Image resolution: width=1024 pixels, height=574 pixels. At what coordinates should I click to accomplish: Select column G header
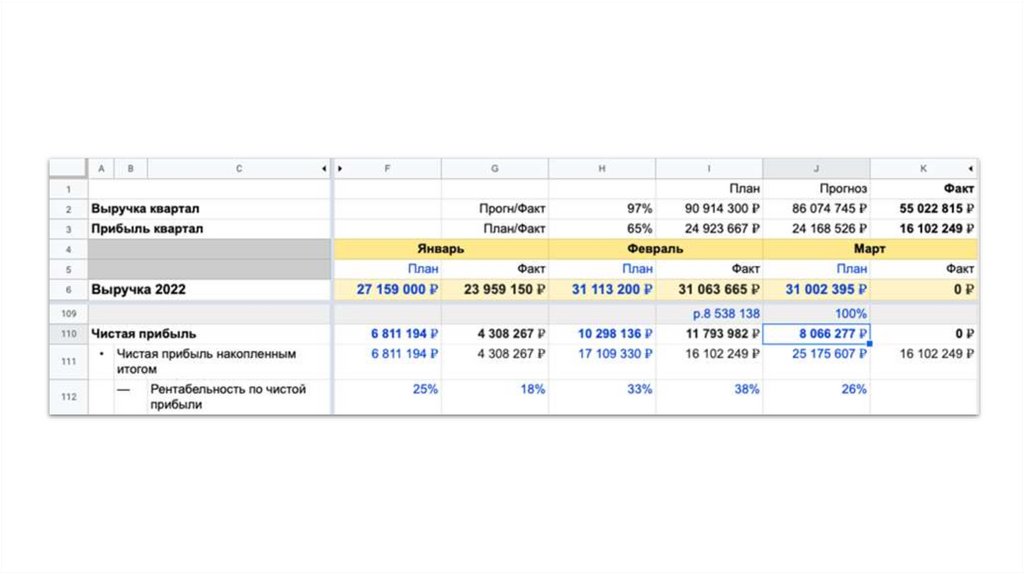point(494,168)
